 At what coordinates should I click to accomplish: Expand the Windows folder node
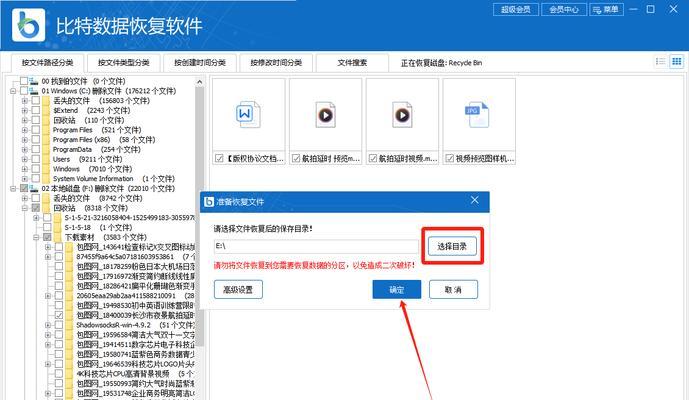click(x=25, y=169)
